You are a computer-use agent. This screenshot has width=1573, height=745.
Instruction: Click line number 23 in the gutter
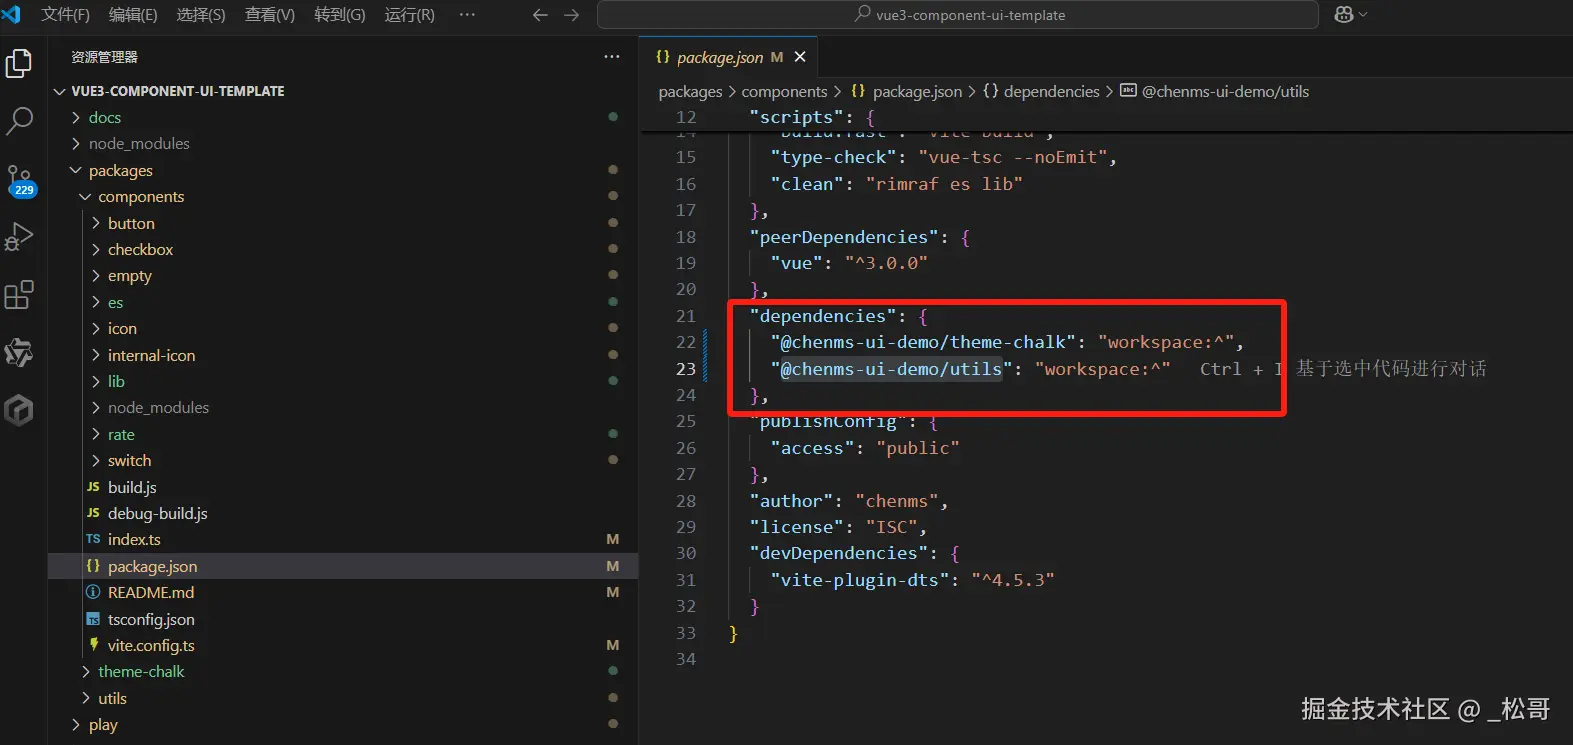tap(685, 369)
